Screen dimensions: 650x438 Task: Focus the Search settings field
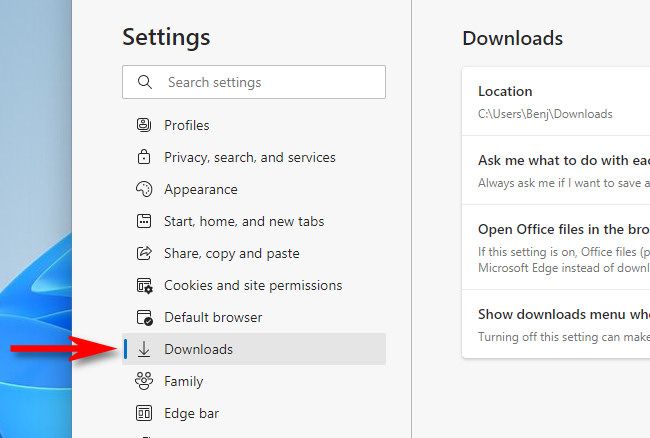[254, 82]
